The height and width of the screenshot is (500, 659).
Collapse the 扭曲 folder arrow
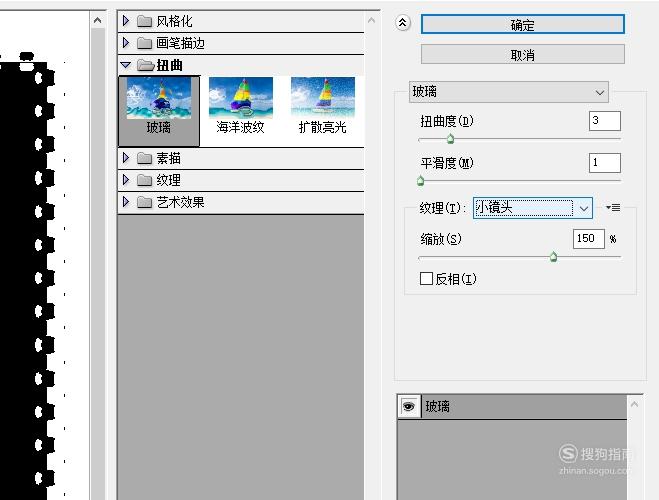click(126, 65)
